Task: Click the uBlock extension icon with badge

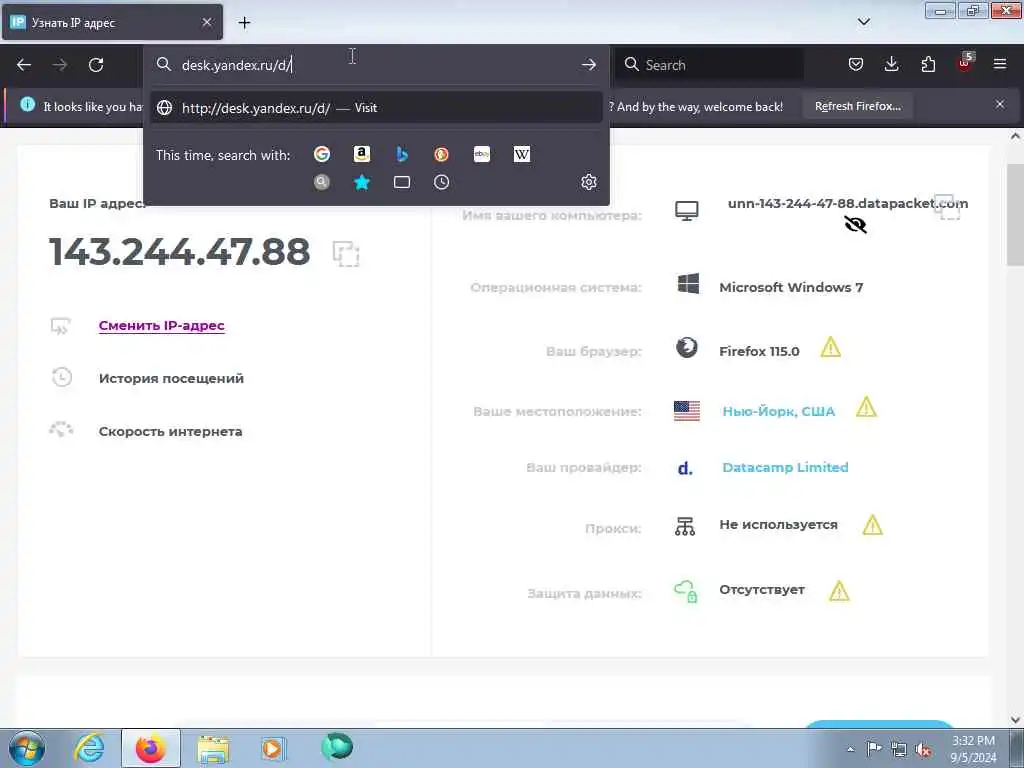Action: 965,63
